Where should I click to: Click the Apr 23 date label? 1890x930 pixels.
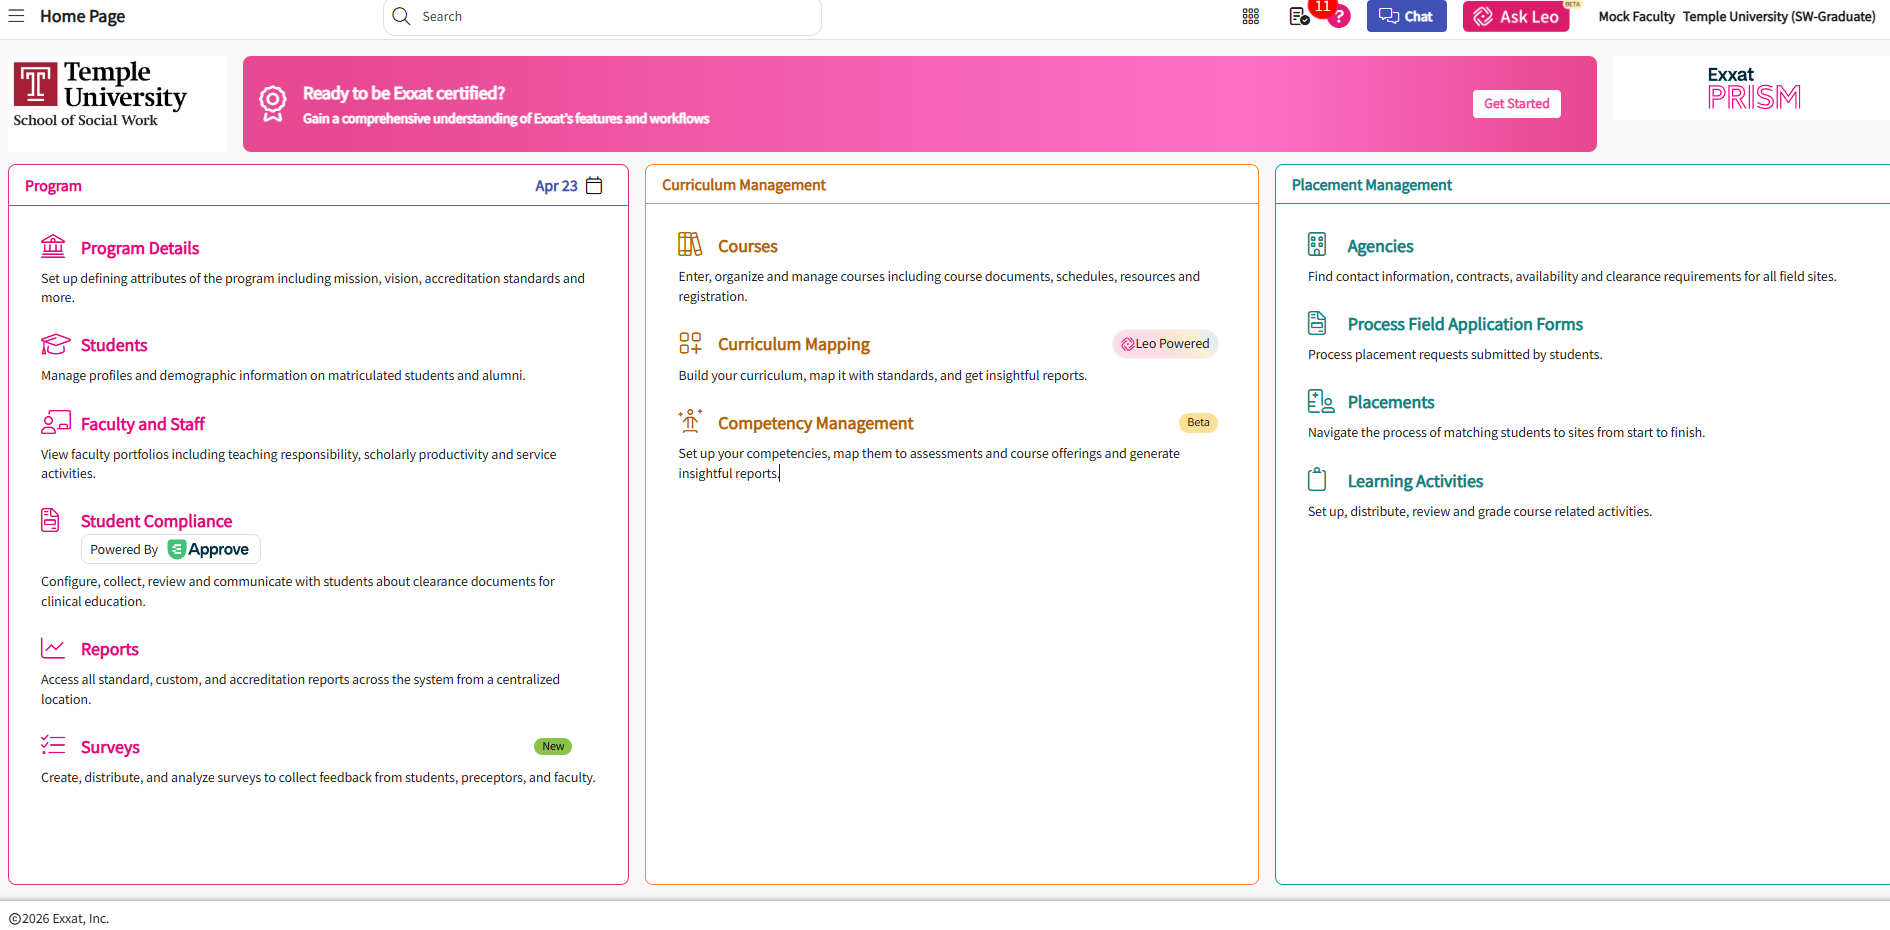[556, 186]
